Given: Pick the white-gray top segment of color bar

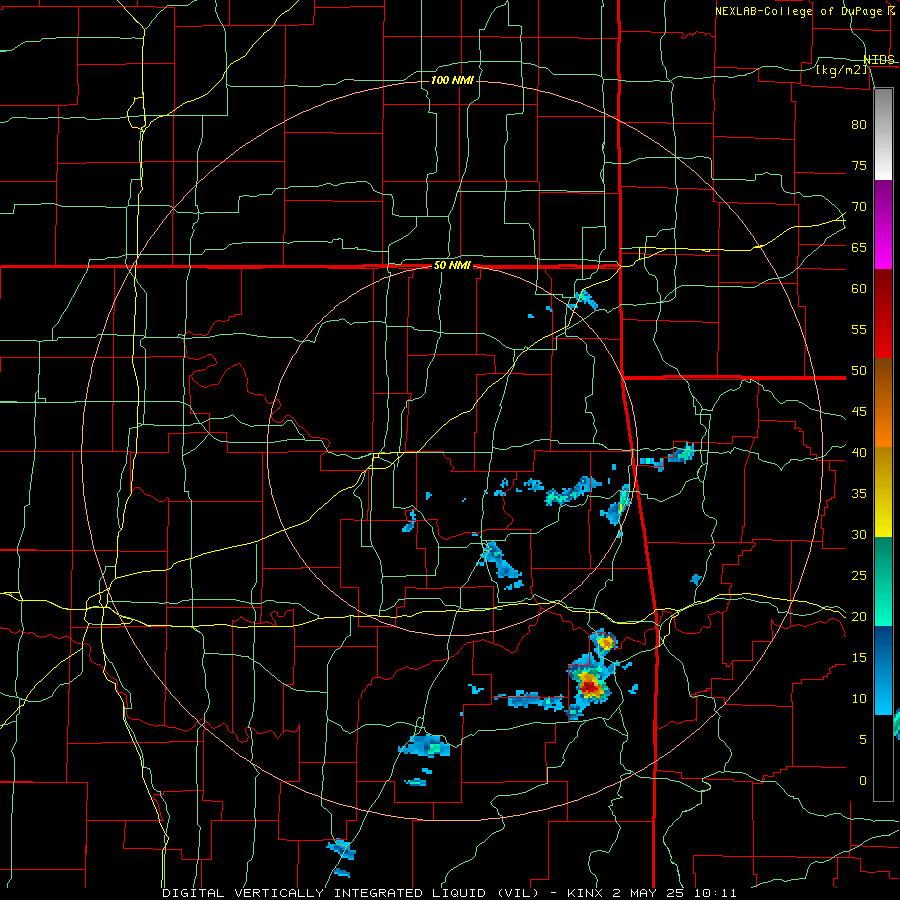Looking at the screenshot, I should coord(883,134).
